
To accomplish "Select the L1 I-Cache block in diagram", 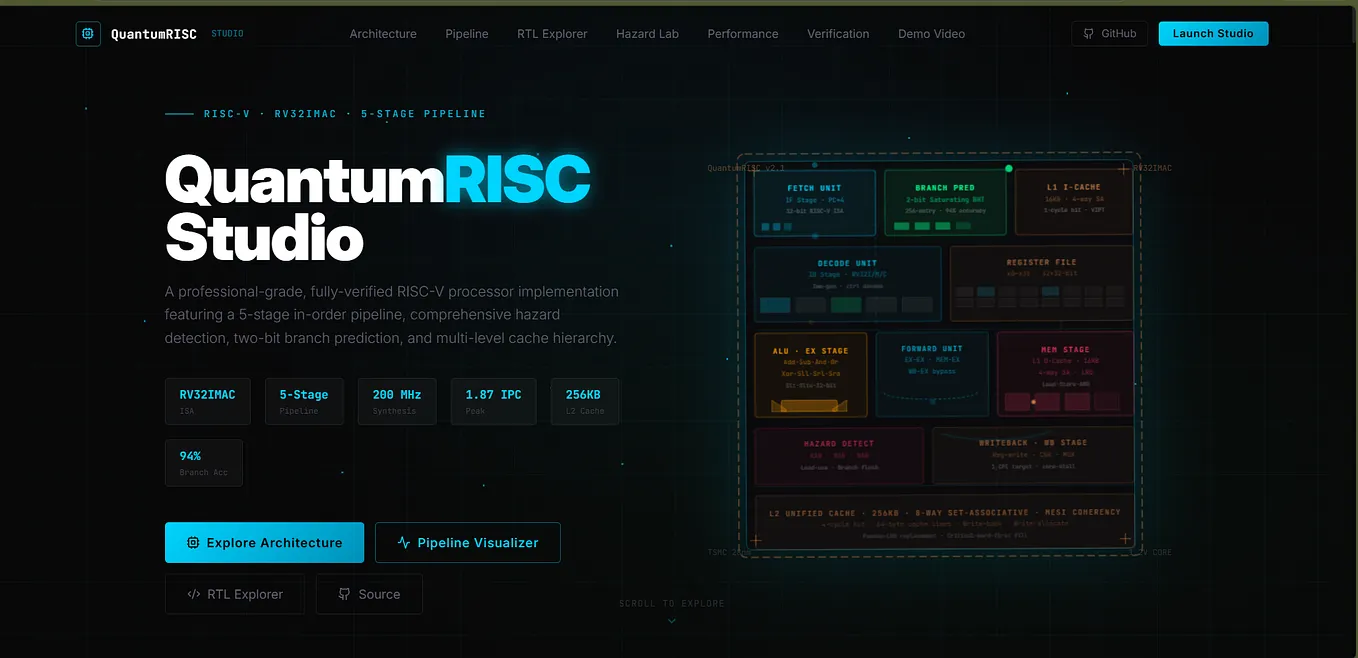I will pos(1074,203).
